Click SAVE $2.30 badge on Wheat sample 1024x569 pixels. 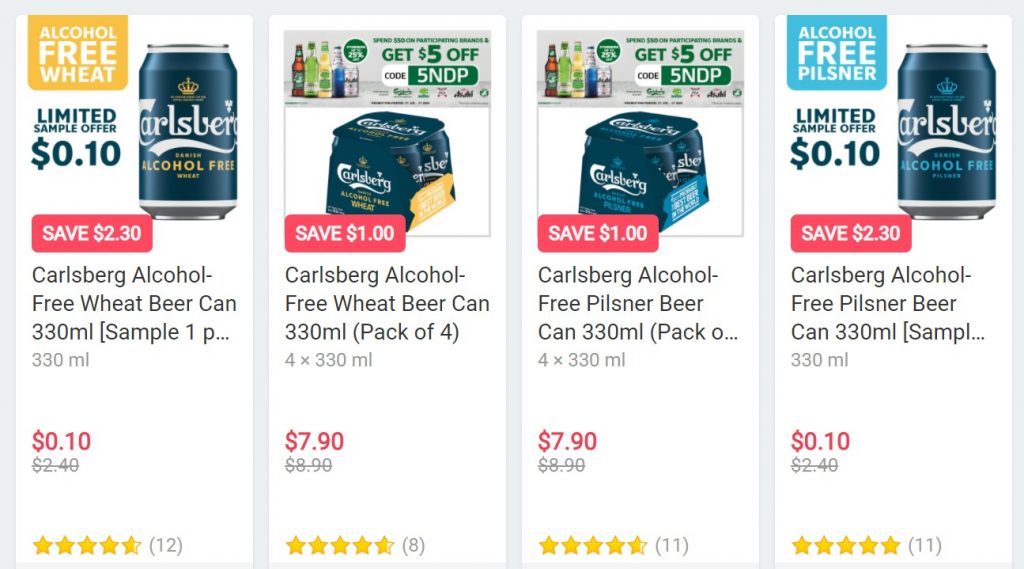click(x=92, y=234)
